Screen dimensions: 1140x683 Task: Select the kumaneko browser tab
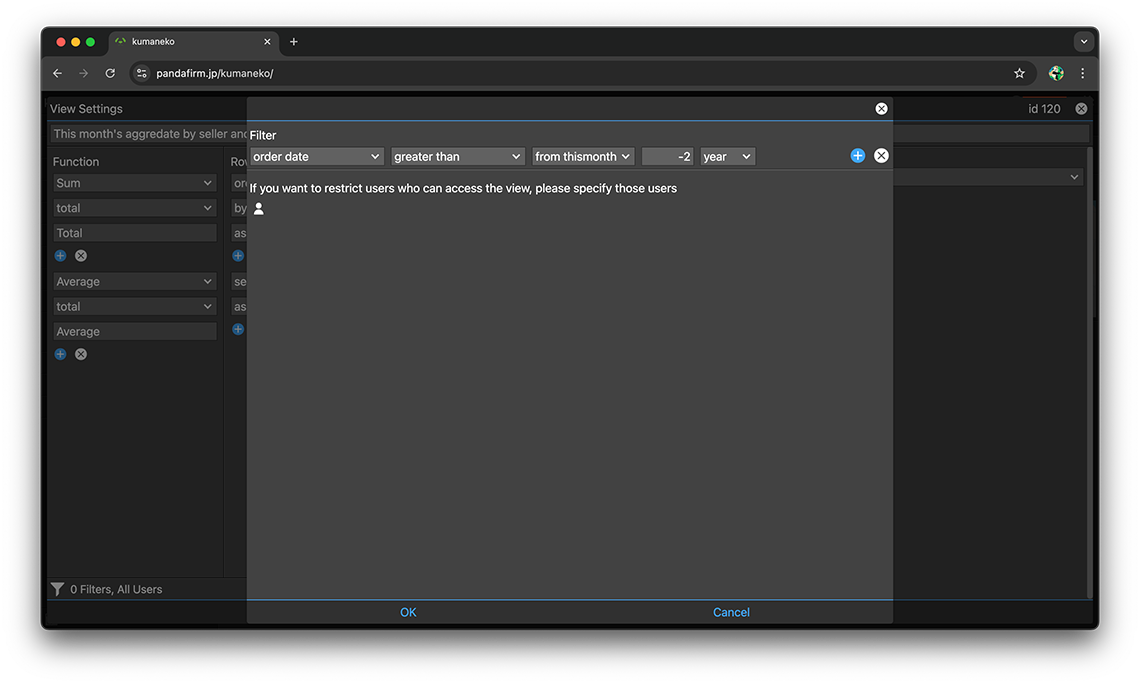click(190, 42)
